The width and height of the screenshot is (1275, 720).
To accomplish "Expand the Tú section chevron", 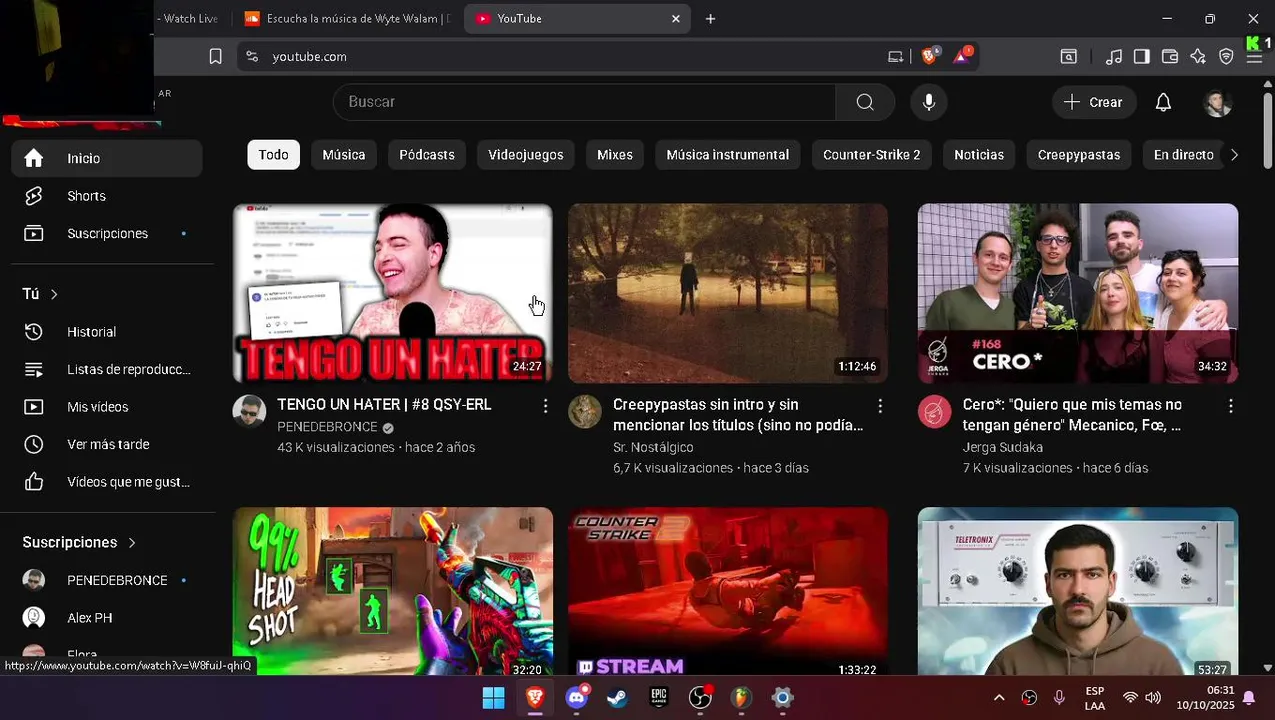I will (54, 294).
